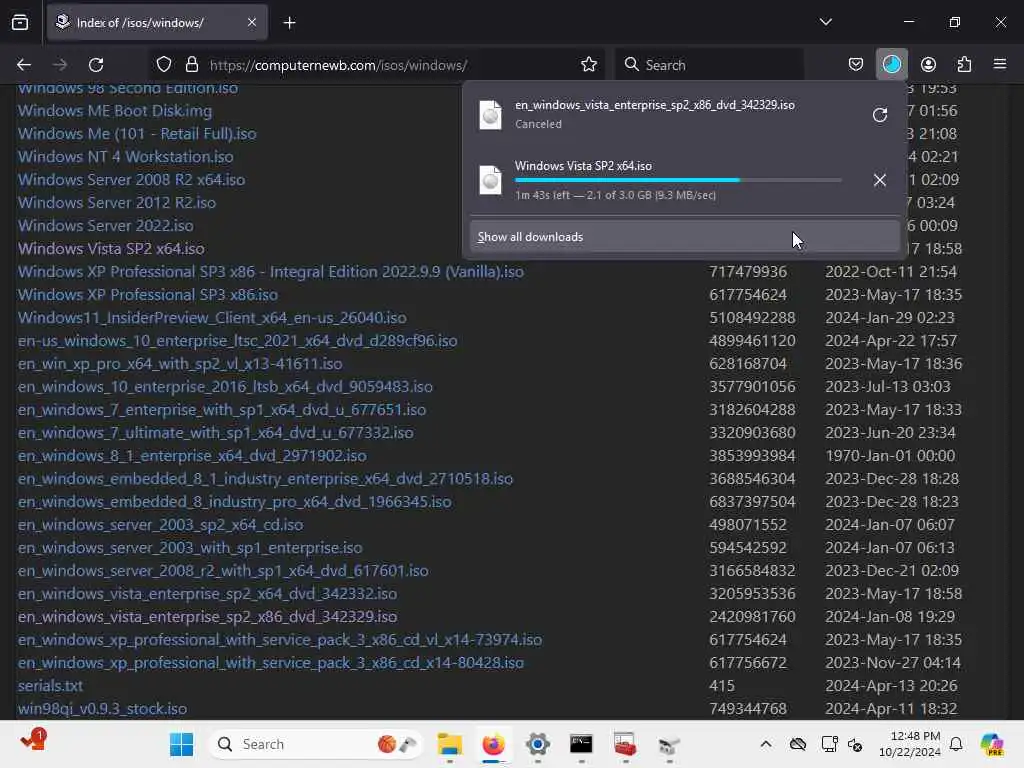Open en_windows_embedded_8_1_industry_enterprise iso

[265, 479]
